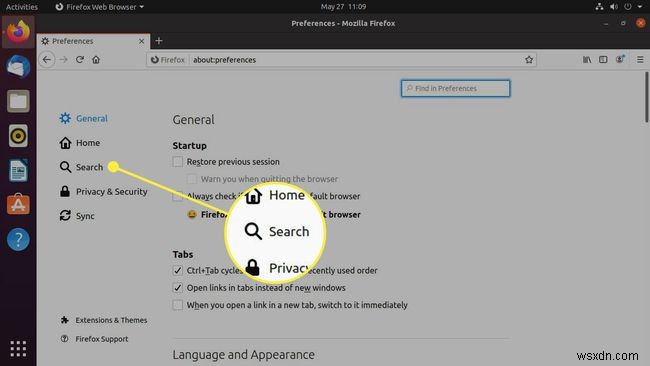The height and width of the screenshot is (366, 650).
Task: Toggle the sidebar view icon
Action: pyautogui.click(x=603, y=60)
